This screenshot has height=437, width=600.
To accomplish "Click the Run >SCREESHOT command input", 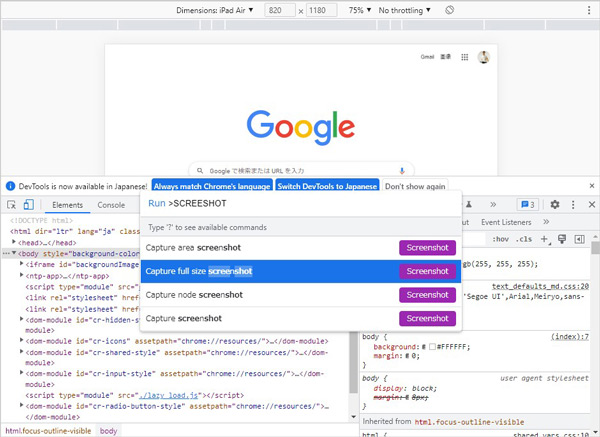I will click(x=301, y=204).
